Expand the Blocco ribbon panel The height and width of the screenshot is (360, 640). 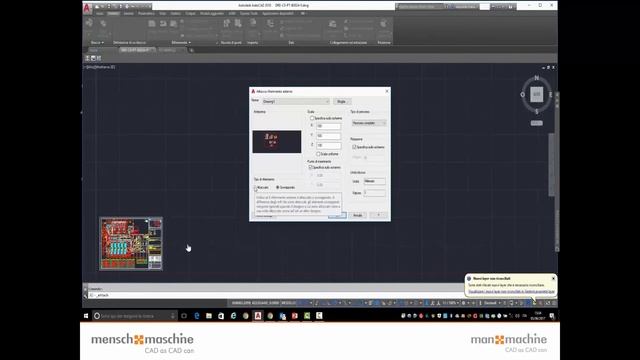pyautogui.click(x=97, y=42)
